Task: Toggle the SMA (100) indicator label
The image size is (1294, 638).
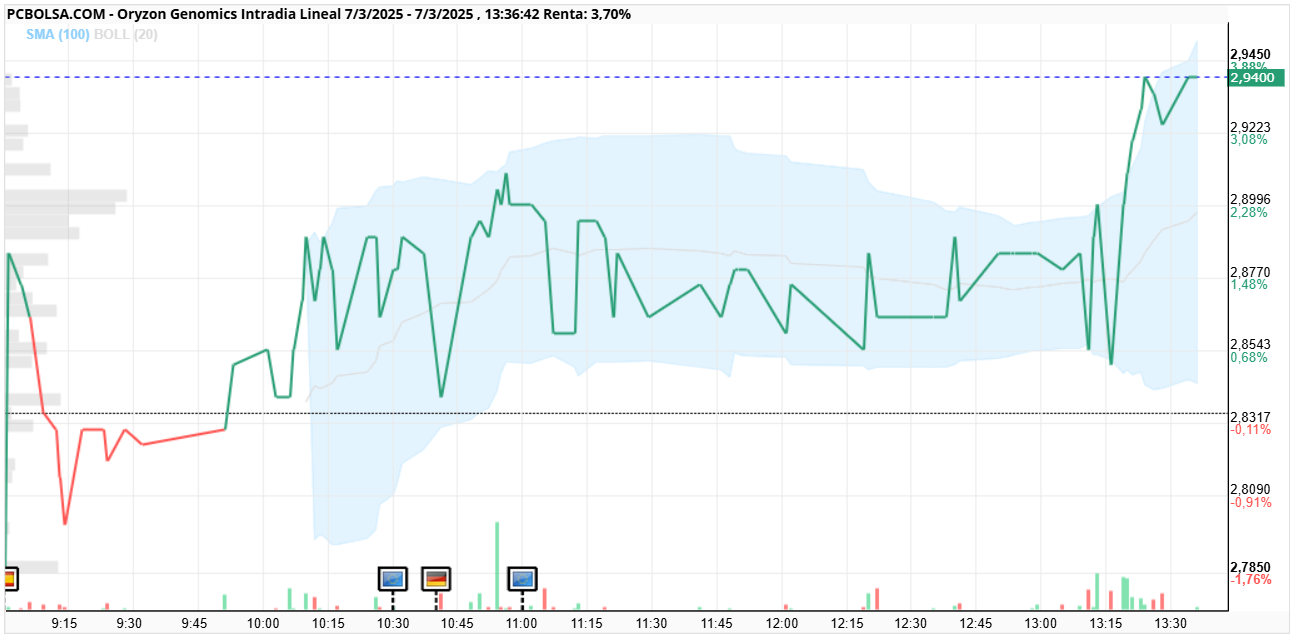Action: click(59, 34)
